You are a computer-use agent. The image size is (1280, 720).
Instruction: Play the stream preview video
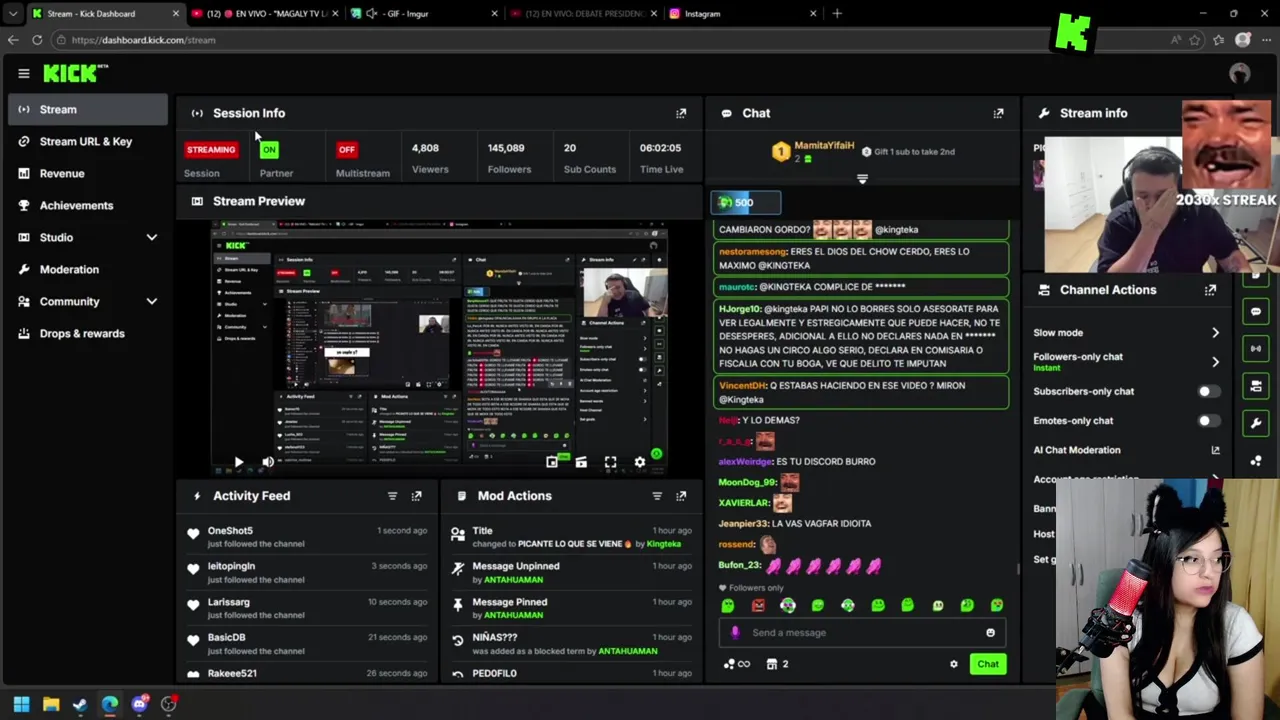point(238,462)
